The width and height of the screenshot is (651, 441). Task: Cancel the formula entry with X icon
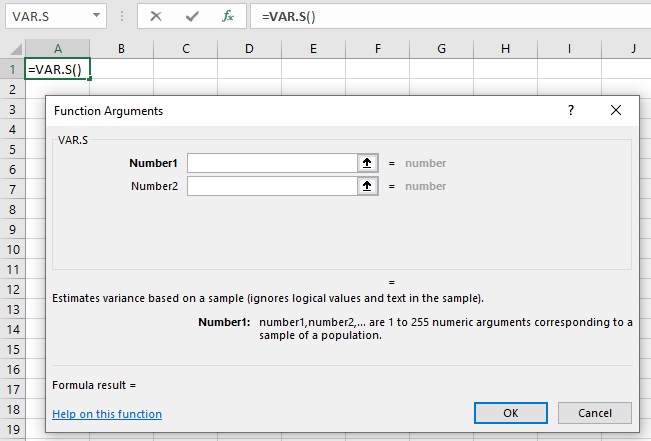(x=156, y=16)
